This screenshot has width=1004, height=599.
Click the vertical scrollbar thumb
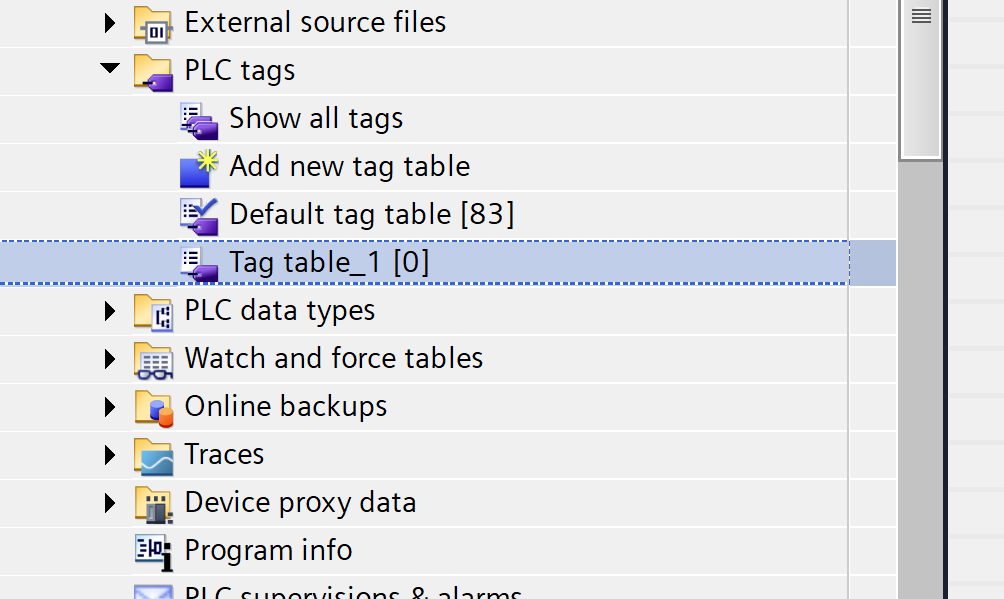(920, 80)
